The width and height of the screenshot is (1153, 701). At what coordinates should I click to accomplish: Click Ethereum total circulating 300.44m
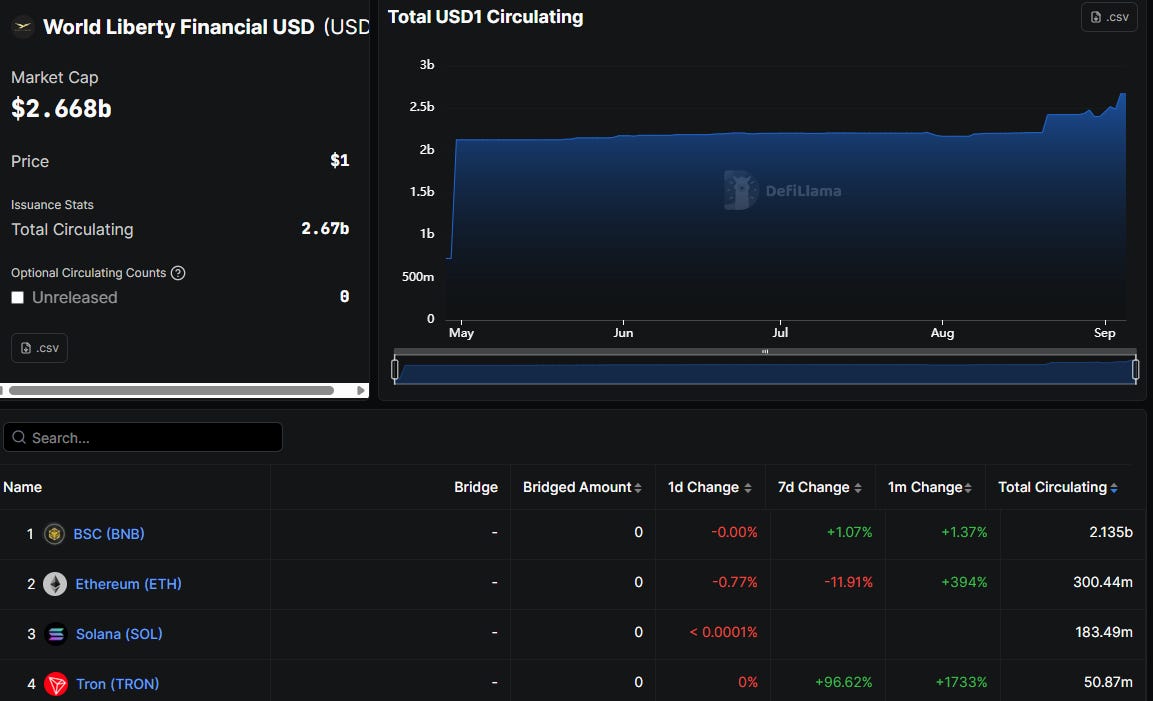coord(1102,582)
